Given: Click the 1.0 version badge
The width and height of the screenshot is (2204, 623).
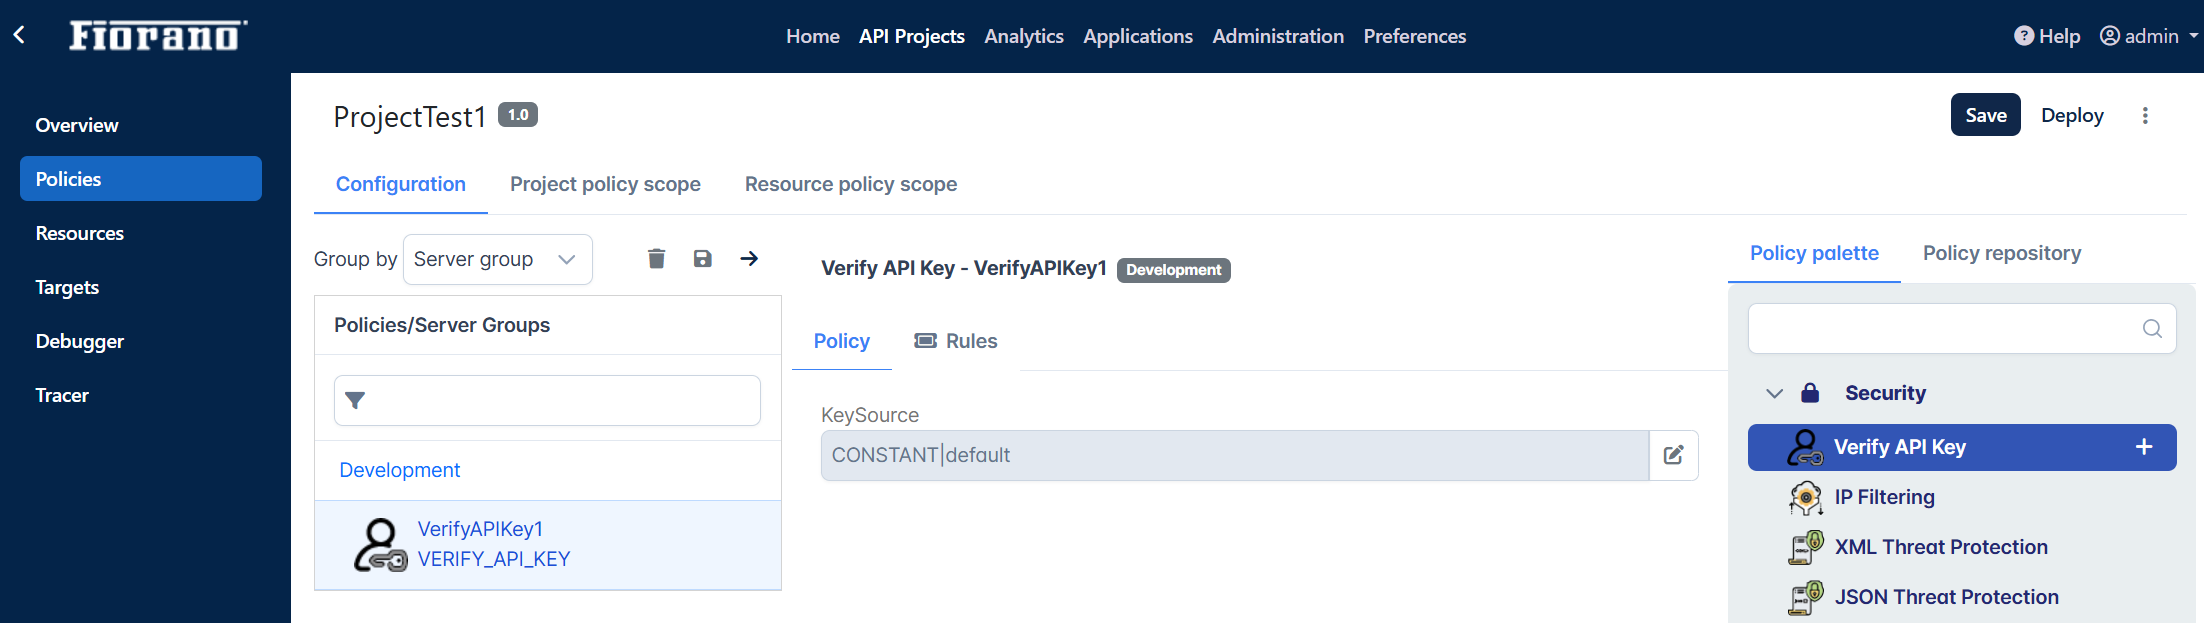Looking at the screenshot, I should point(518,115).
